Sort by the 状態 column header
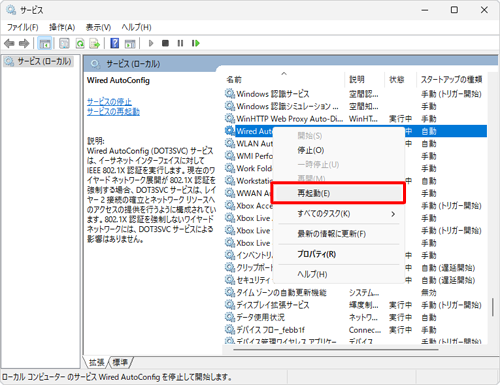The width and height of the screenshot is (500, 385). pos(400,79)
